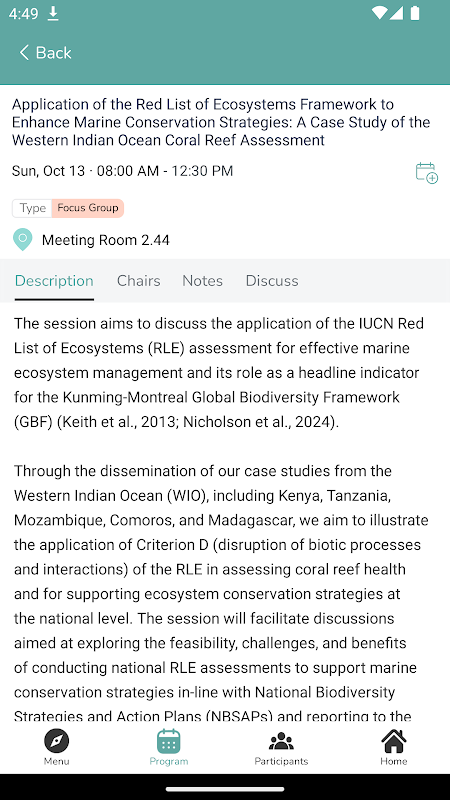The image size is (450, 800).
Task: Add session to calendar icon
Action: coord(427,173)
